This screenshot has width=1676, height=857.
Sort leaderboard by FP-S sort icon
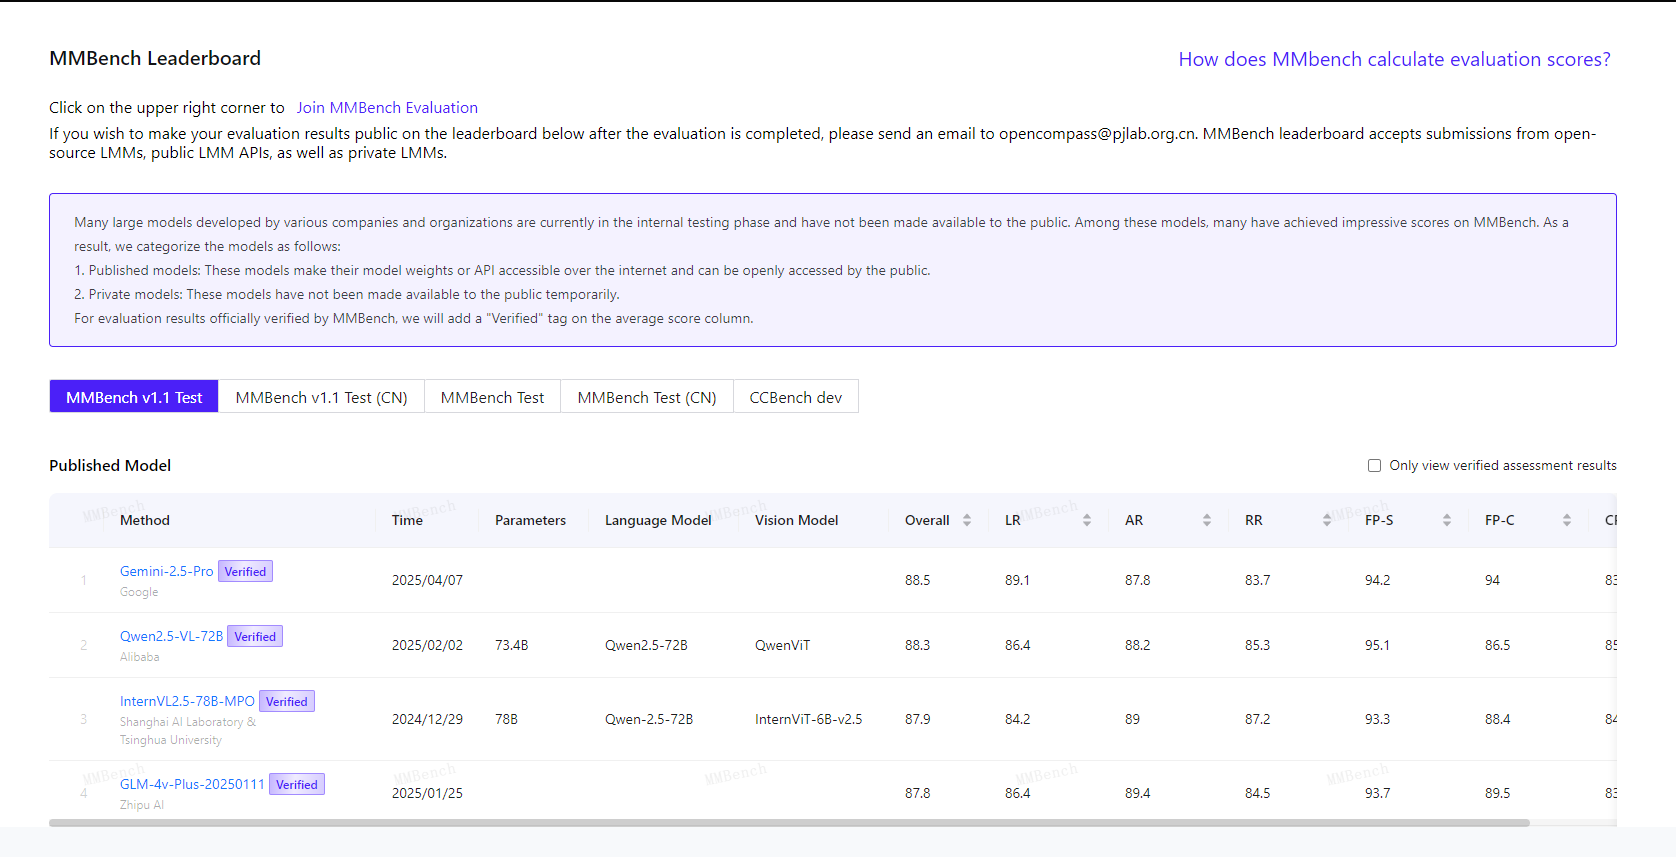click(1446, 520)
